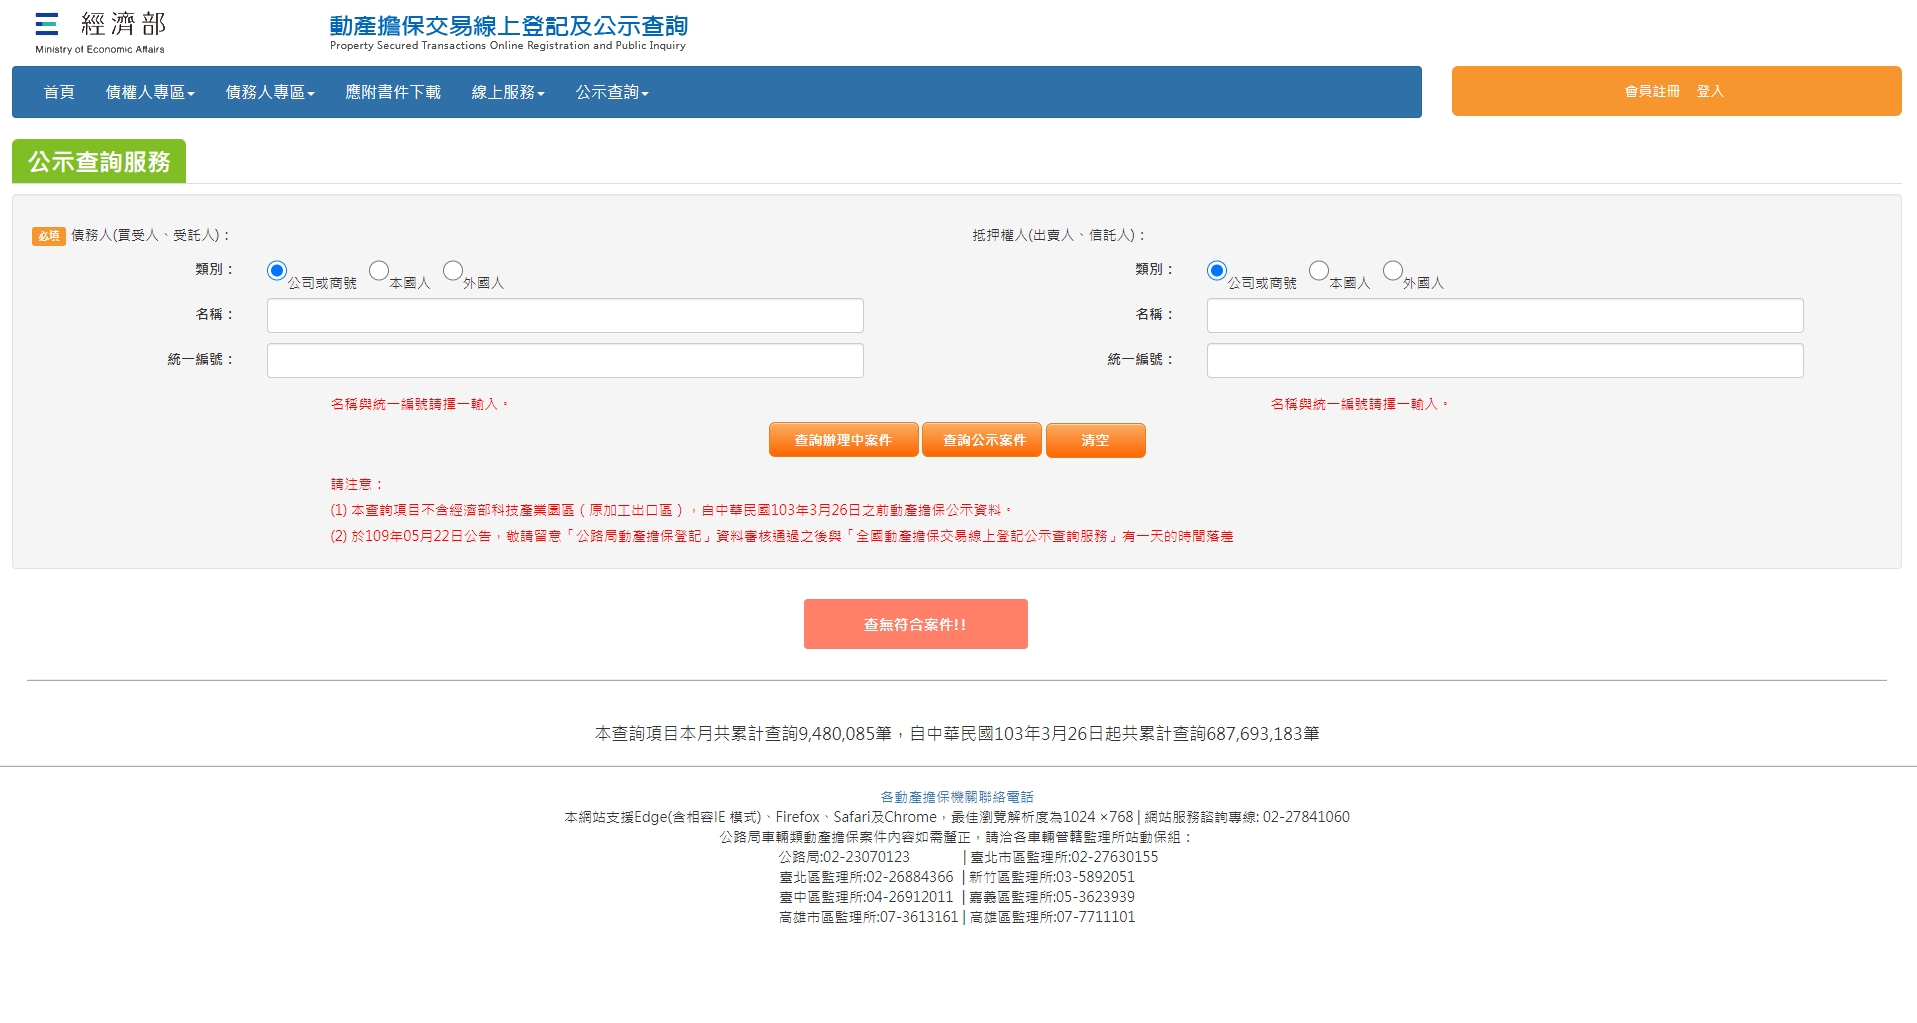
Task: Click the notice line beginning with (1)
Action: [672, 510]
